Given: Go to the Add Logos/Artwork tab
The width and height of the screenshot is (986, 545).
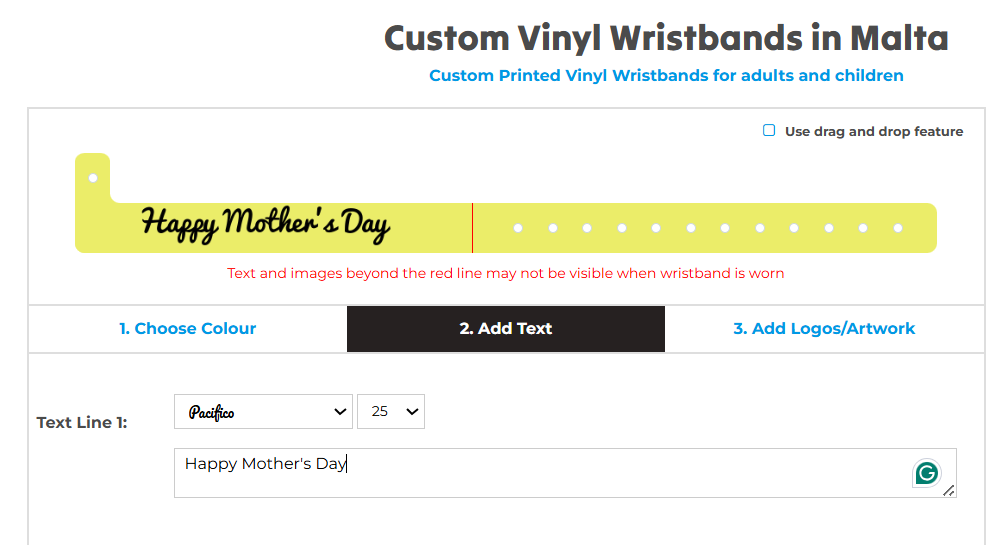Looking at the screenshot, I should click(x=824, y=328).
